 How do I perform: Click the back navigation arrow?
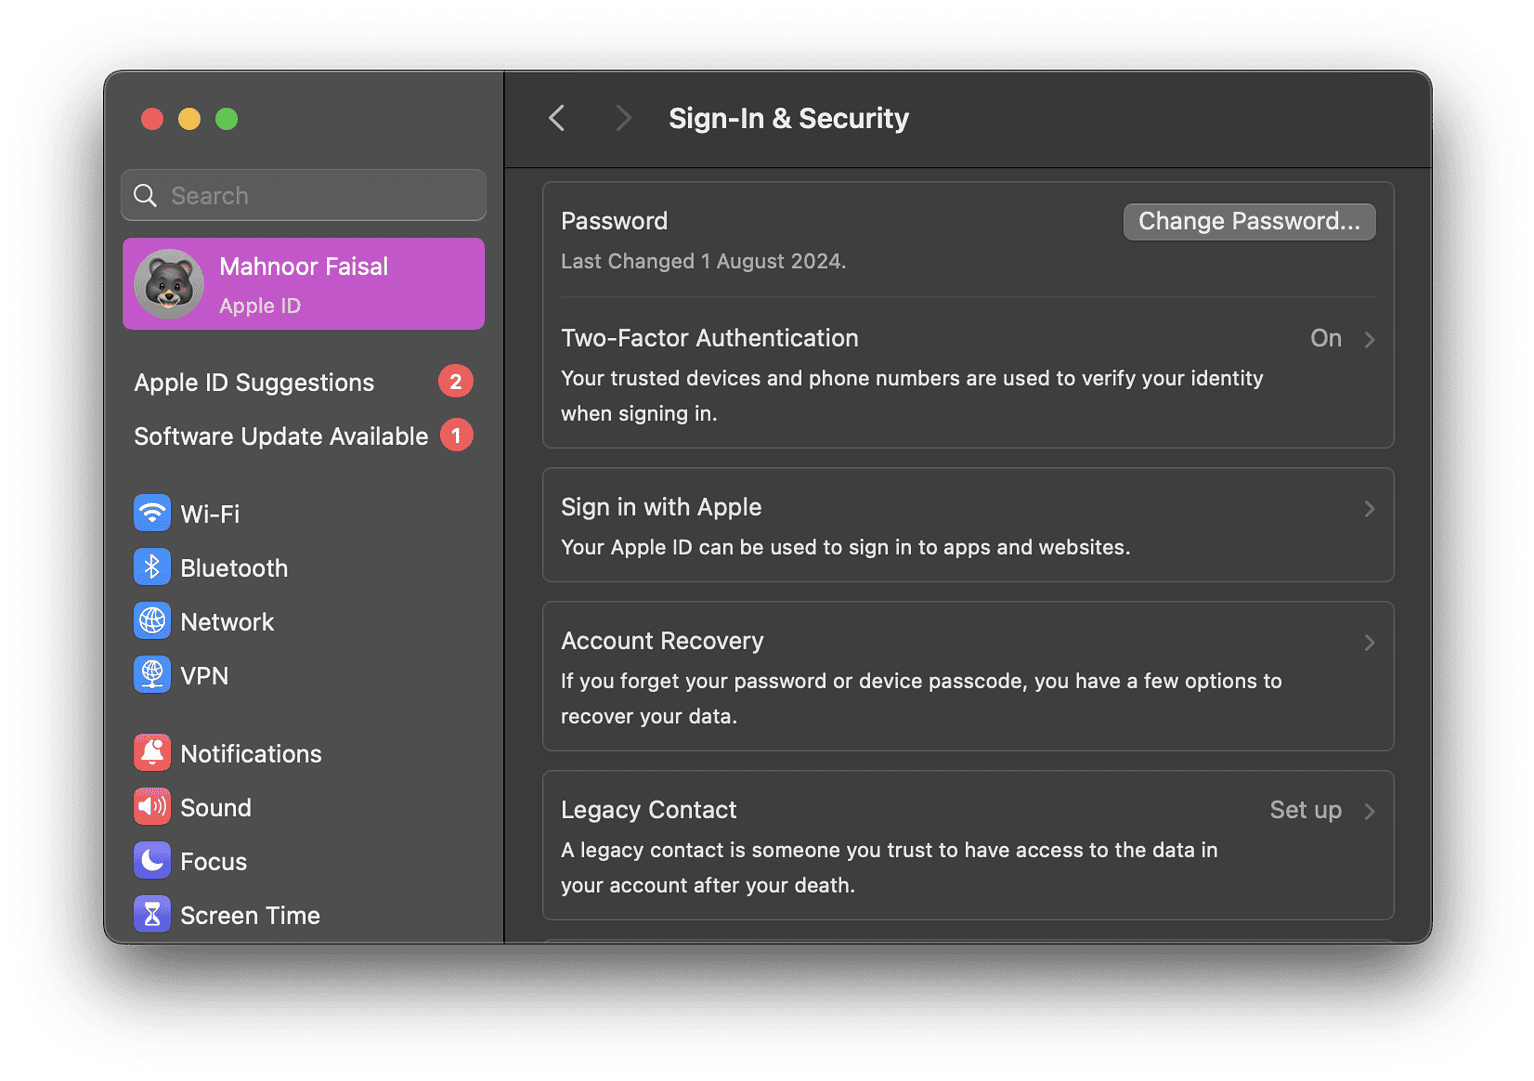pyautogui.click(x=557, y=118)
